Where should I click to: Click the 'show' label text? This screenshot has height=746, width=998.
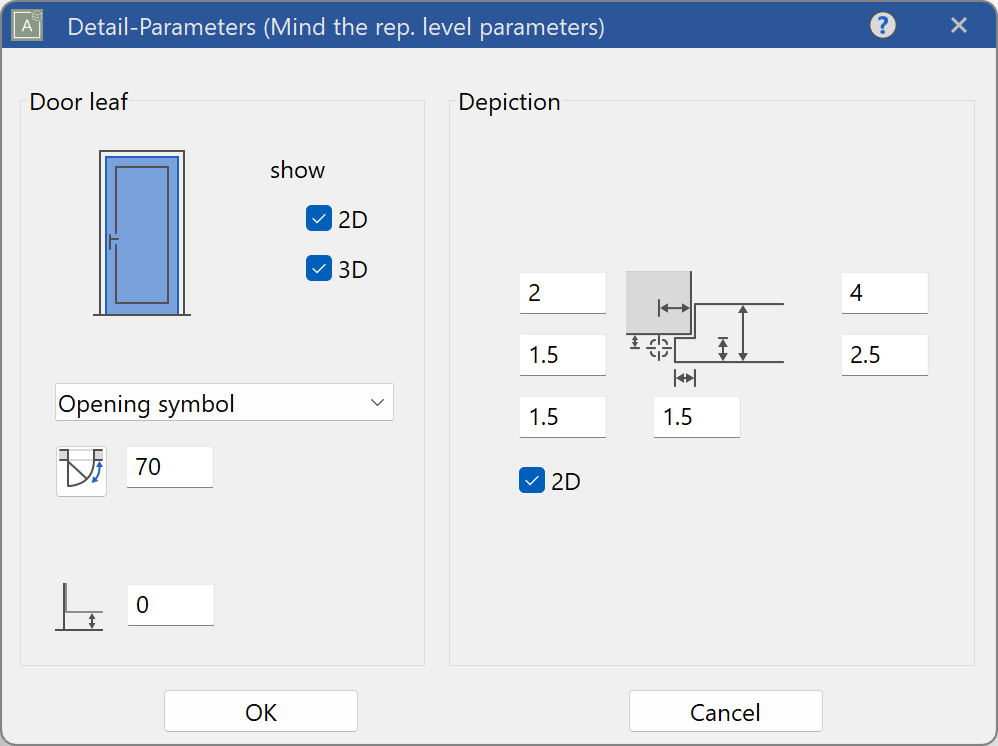[297, 171]
